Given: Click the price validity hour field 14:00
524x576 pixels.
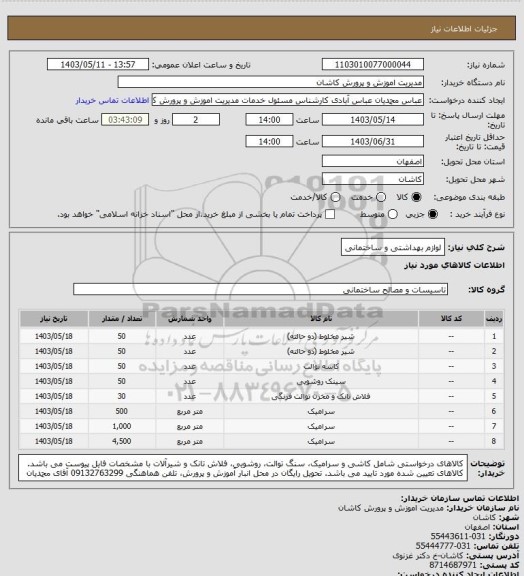Looking at the screenshot, I should coord(269,141).
